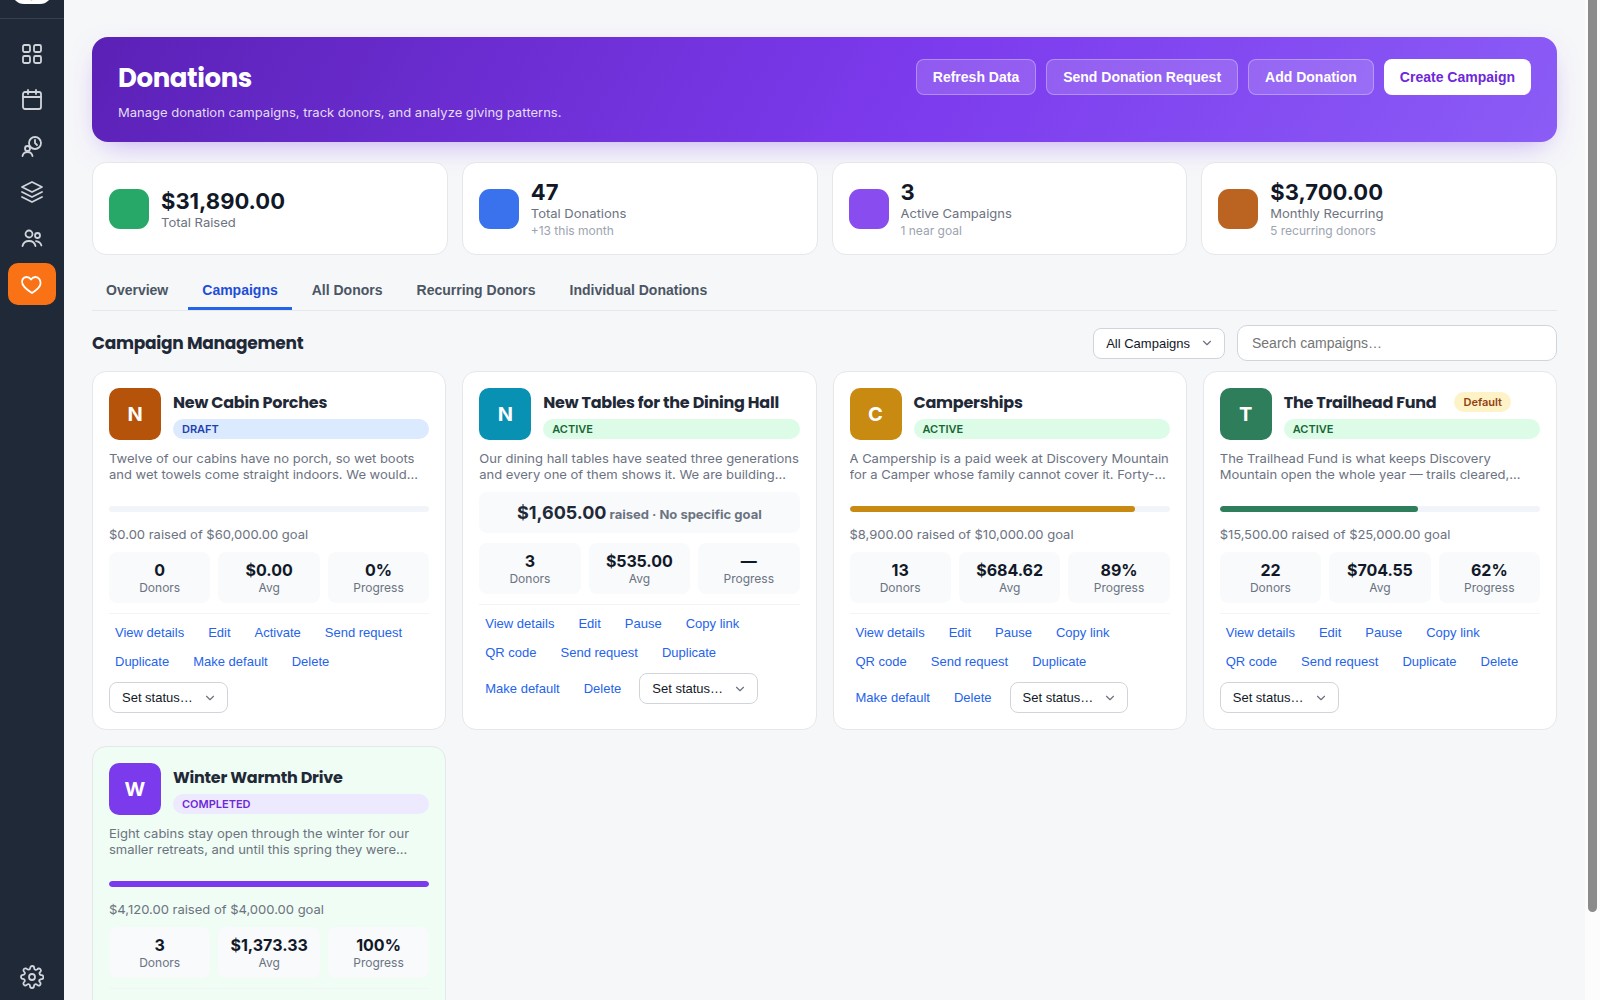Image resolution: width=1600 pixels, height=1000 pixels.
Task: Activate the New Cabin Porches campaign
Action: [x=277, y=633]
